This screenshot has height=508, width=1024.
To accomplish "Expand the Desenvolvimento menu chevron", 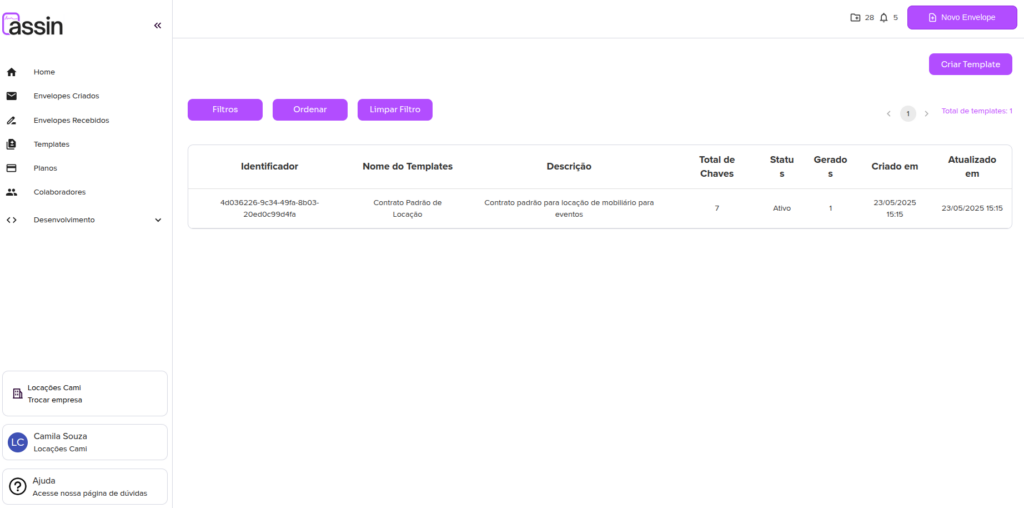I will tap(158, 220).
